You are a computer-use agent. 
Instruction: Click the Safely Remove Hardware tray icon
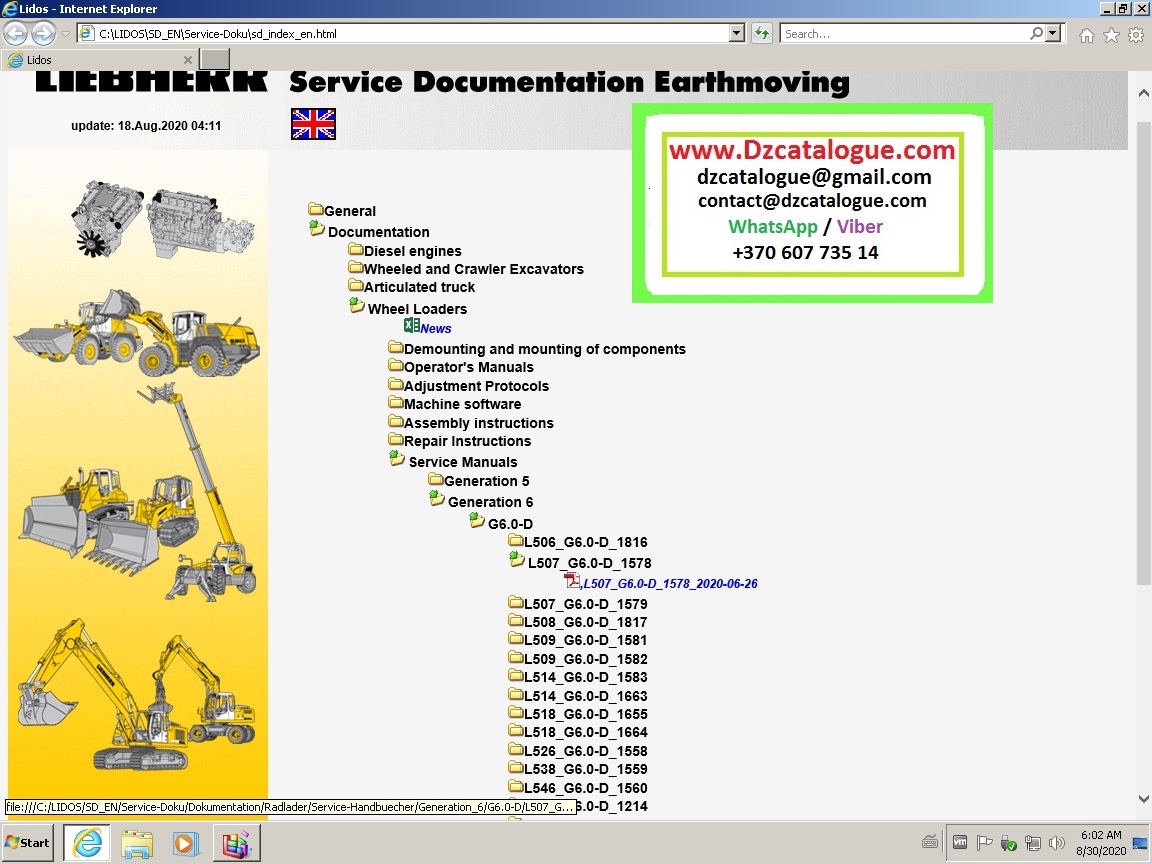click(x=1009, y=843)
